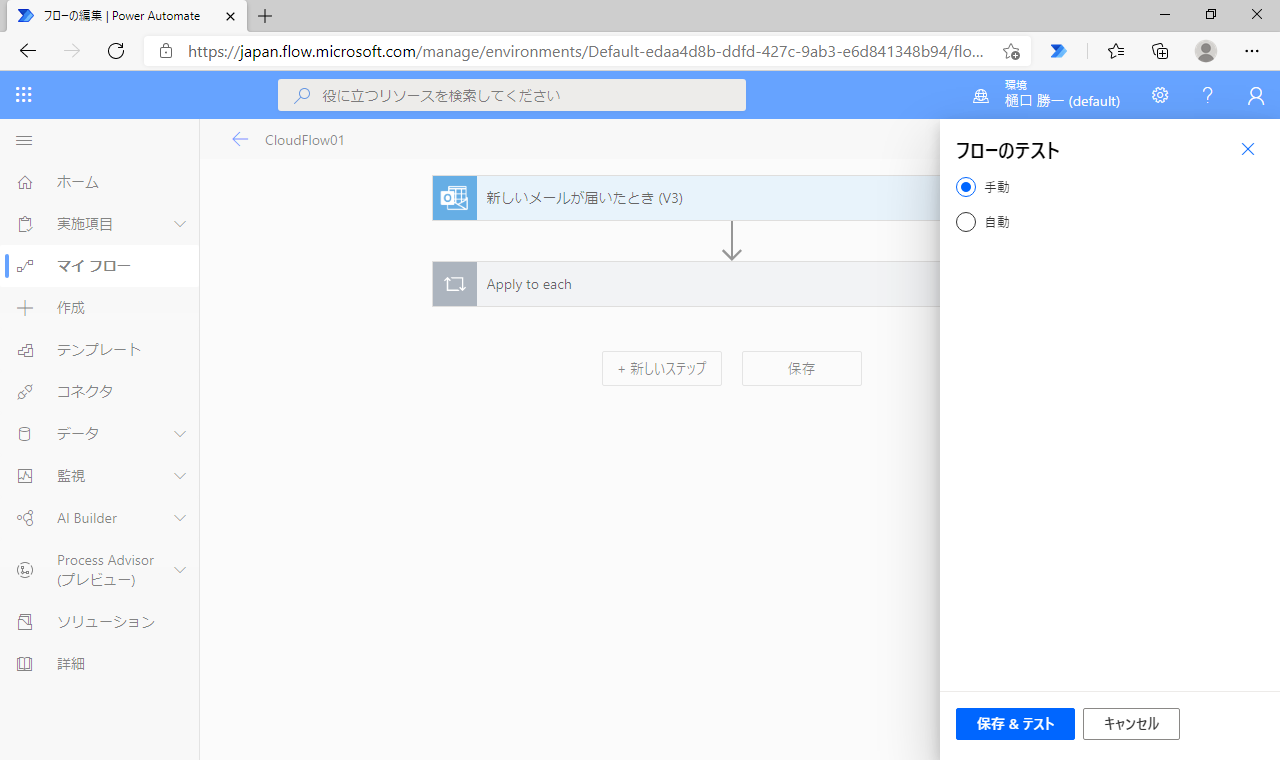This screenshot has height=760, width=1280.
Task: Click the solutions icon beside ソリューション
Action: [25, 622]
